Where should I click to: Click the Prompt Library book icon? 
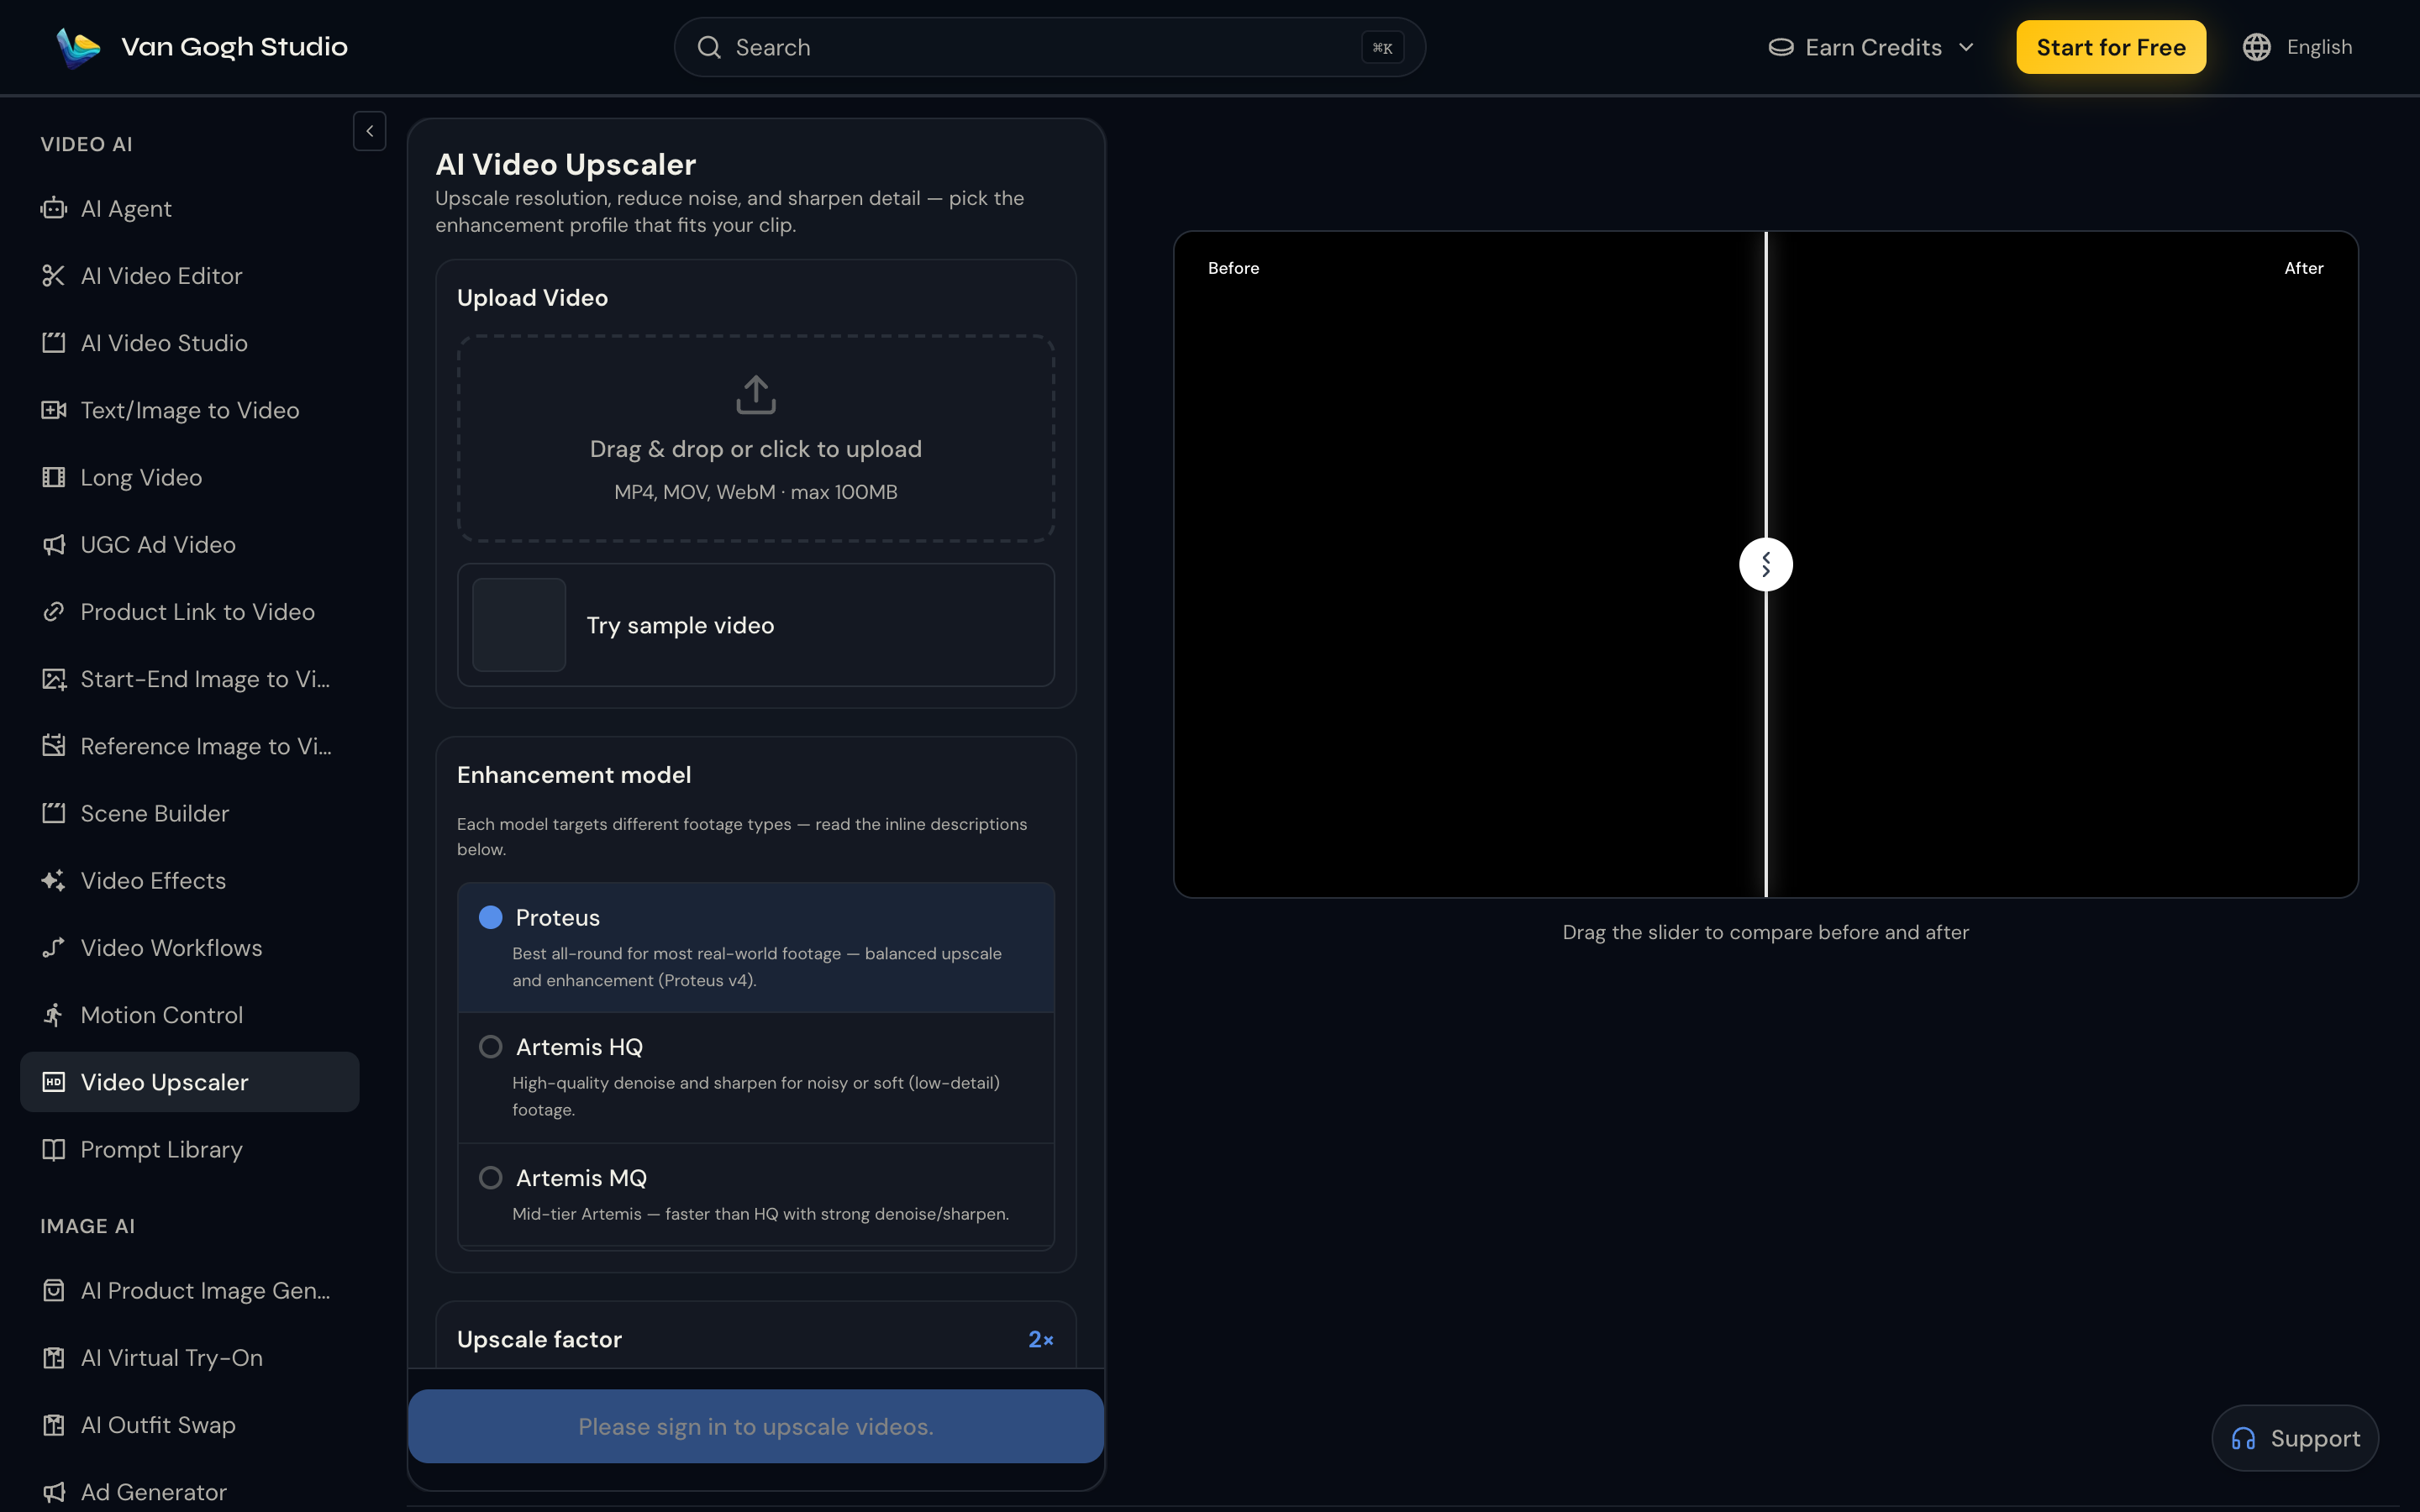tap(53, 1149)
